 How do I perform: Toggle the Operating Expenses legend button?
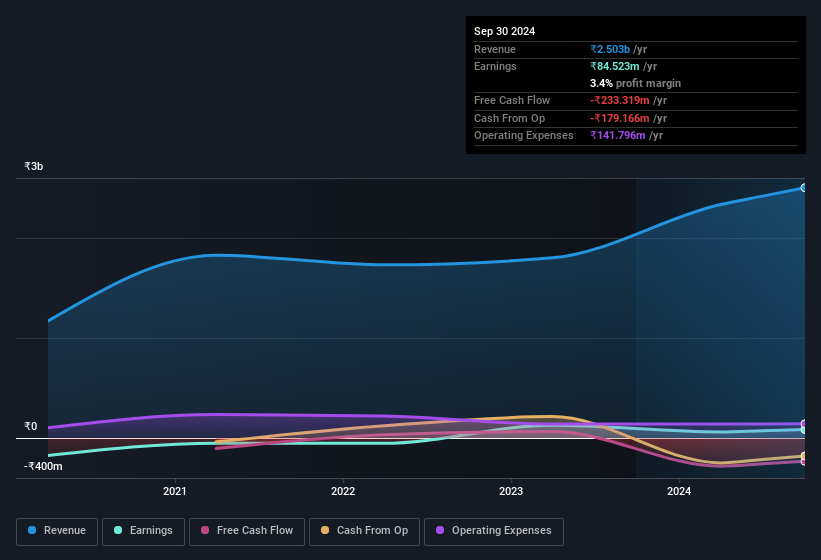pos(494,532)
